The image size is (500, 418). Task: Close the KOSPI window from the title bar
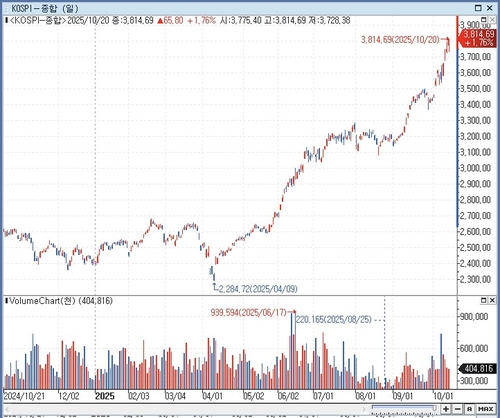click(x=490, y=8)
